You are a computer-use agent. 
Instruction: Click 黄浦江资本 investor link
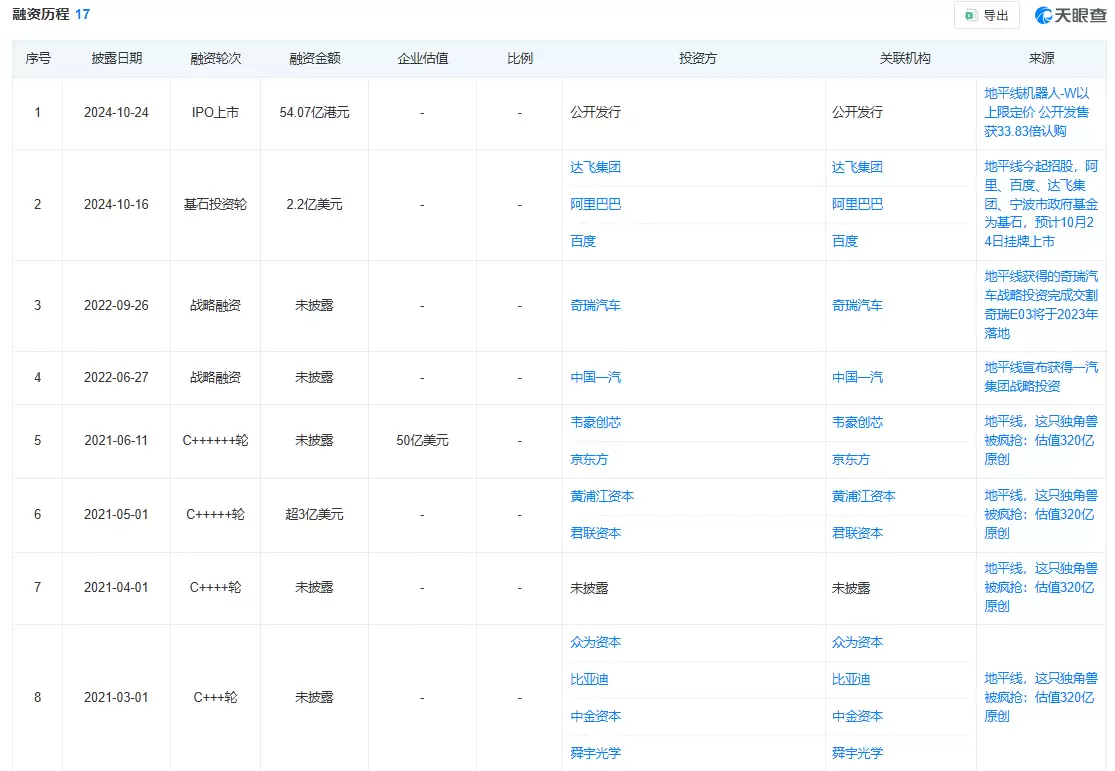click(x=602, y=496)
